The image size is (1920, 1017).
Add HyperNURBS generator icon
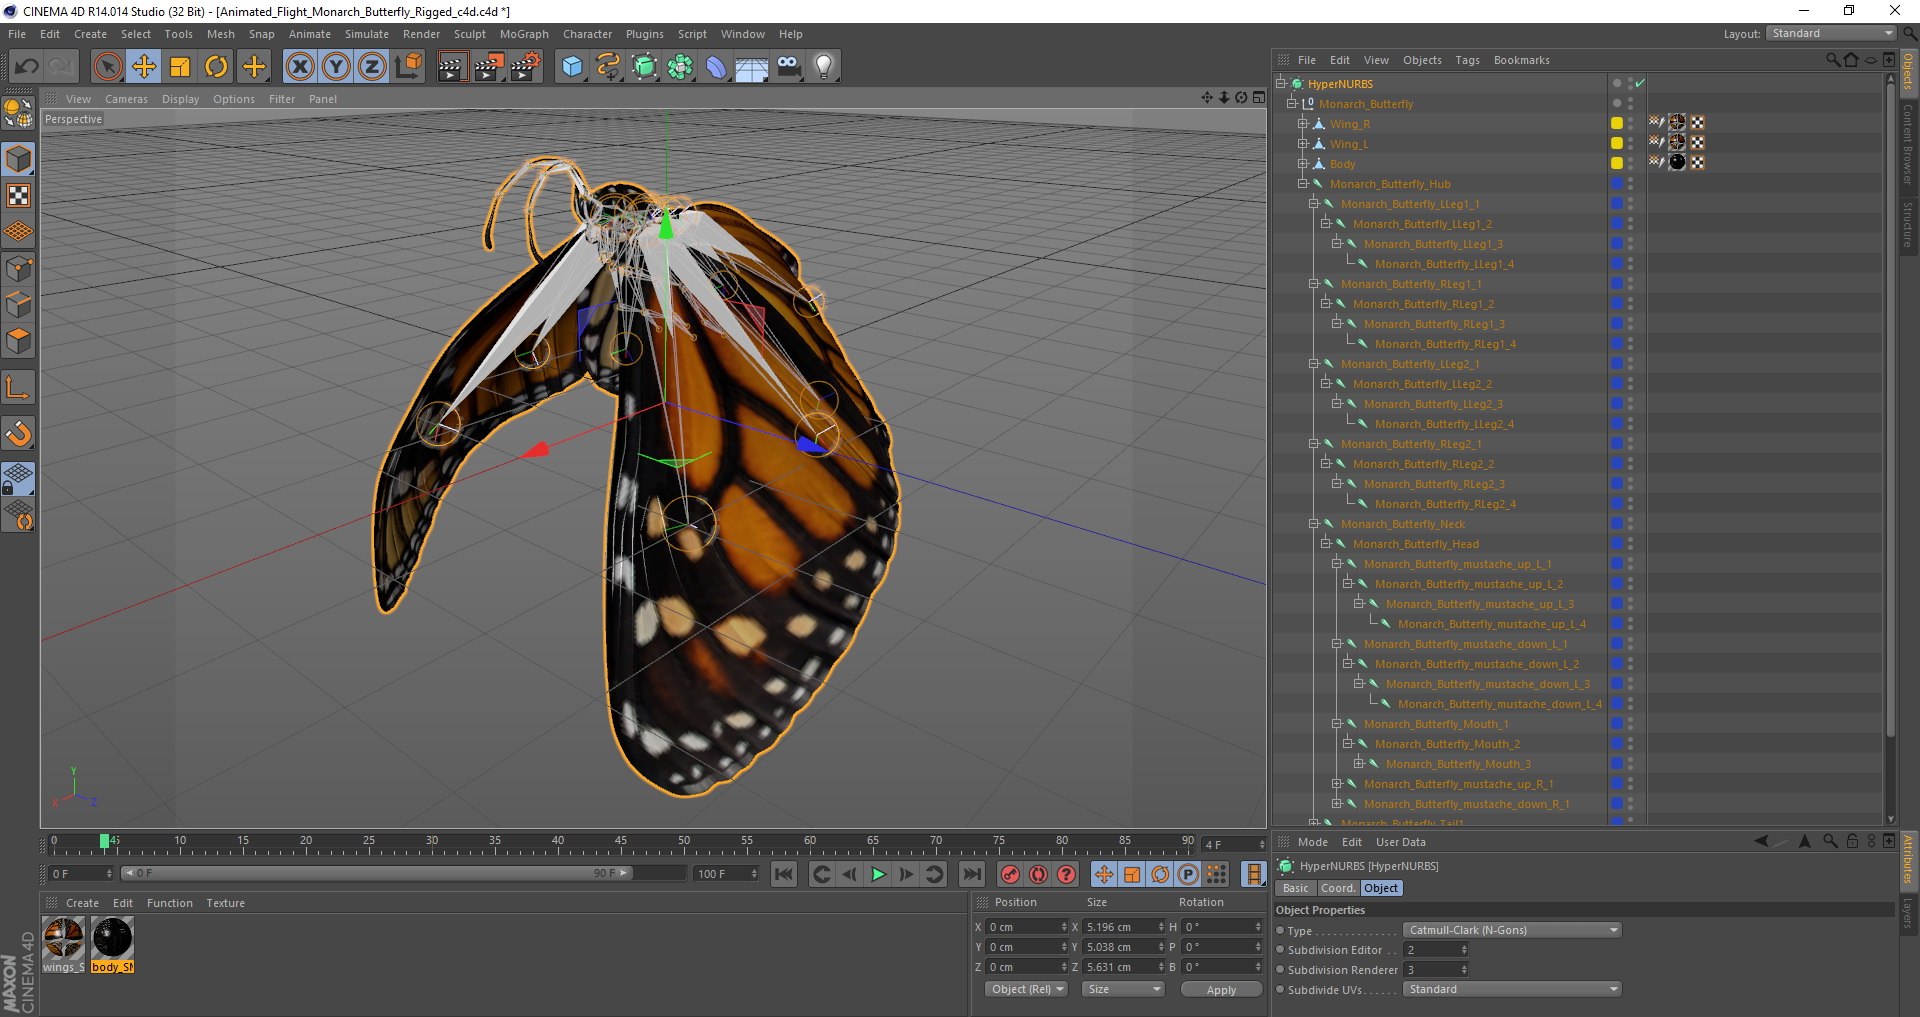pyautogui.click(x=644, y=67)
